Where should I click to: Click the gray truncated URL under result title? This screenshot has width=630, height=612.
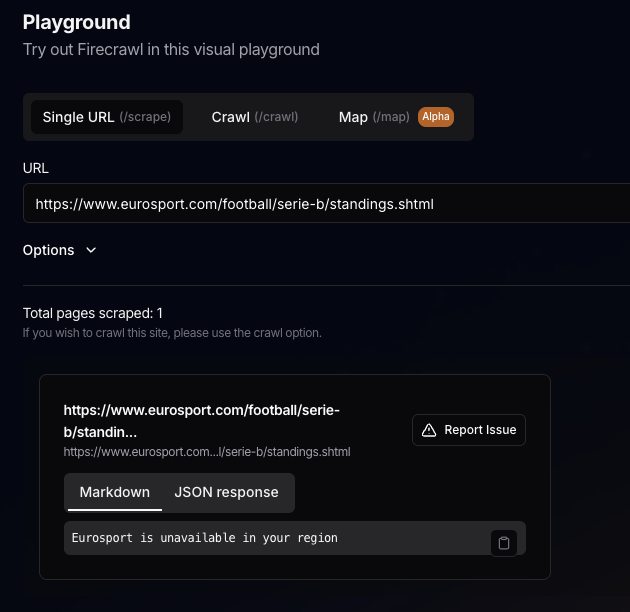(207, 452)
